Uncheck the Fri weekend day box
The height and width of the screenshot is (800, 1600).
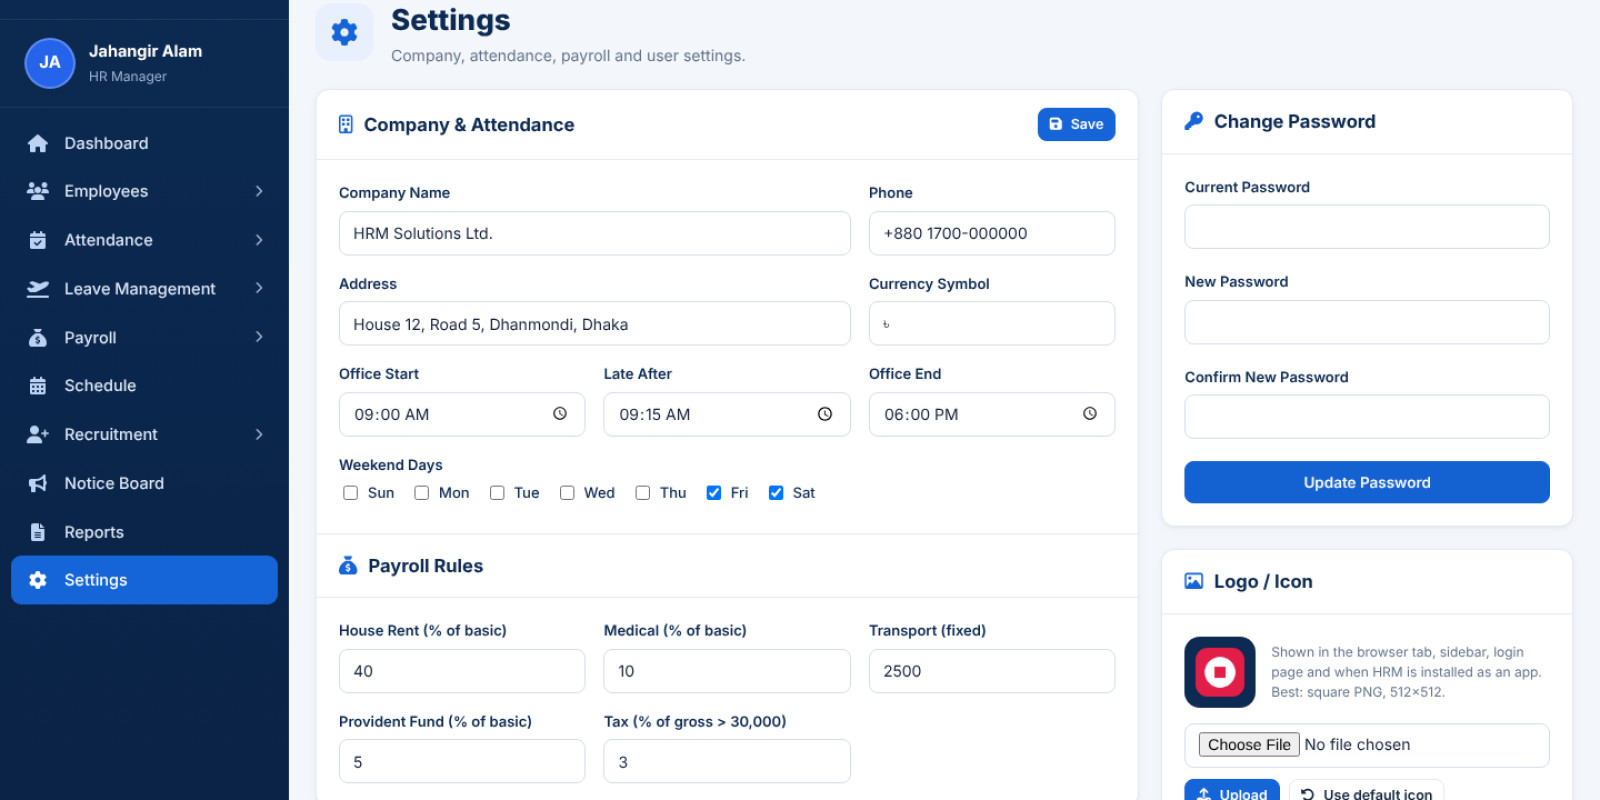(714, 493)
